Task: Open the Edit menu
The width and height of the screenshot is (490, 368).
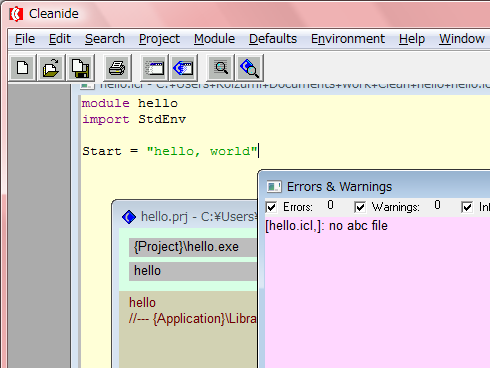Action: click(x=60, y=39)
